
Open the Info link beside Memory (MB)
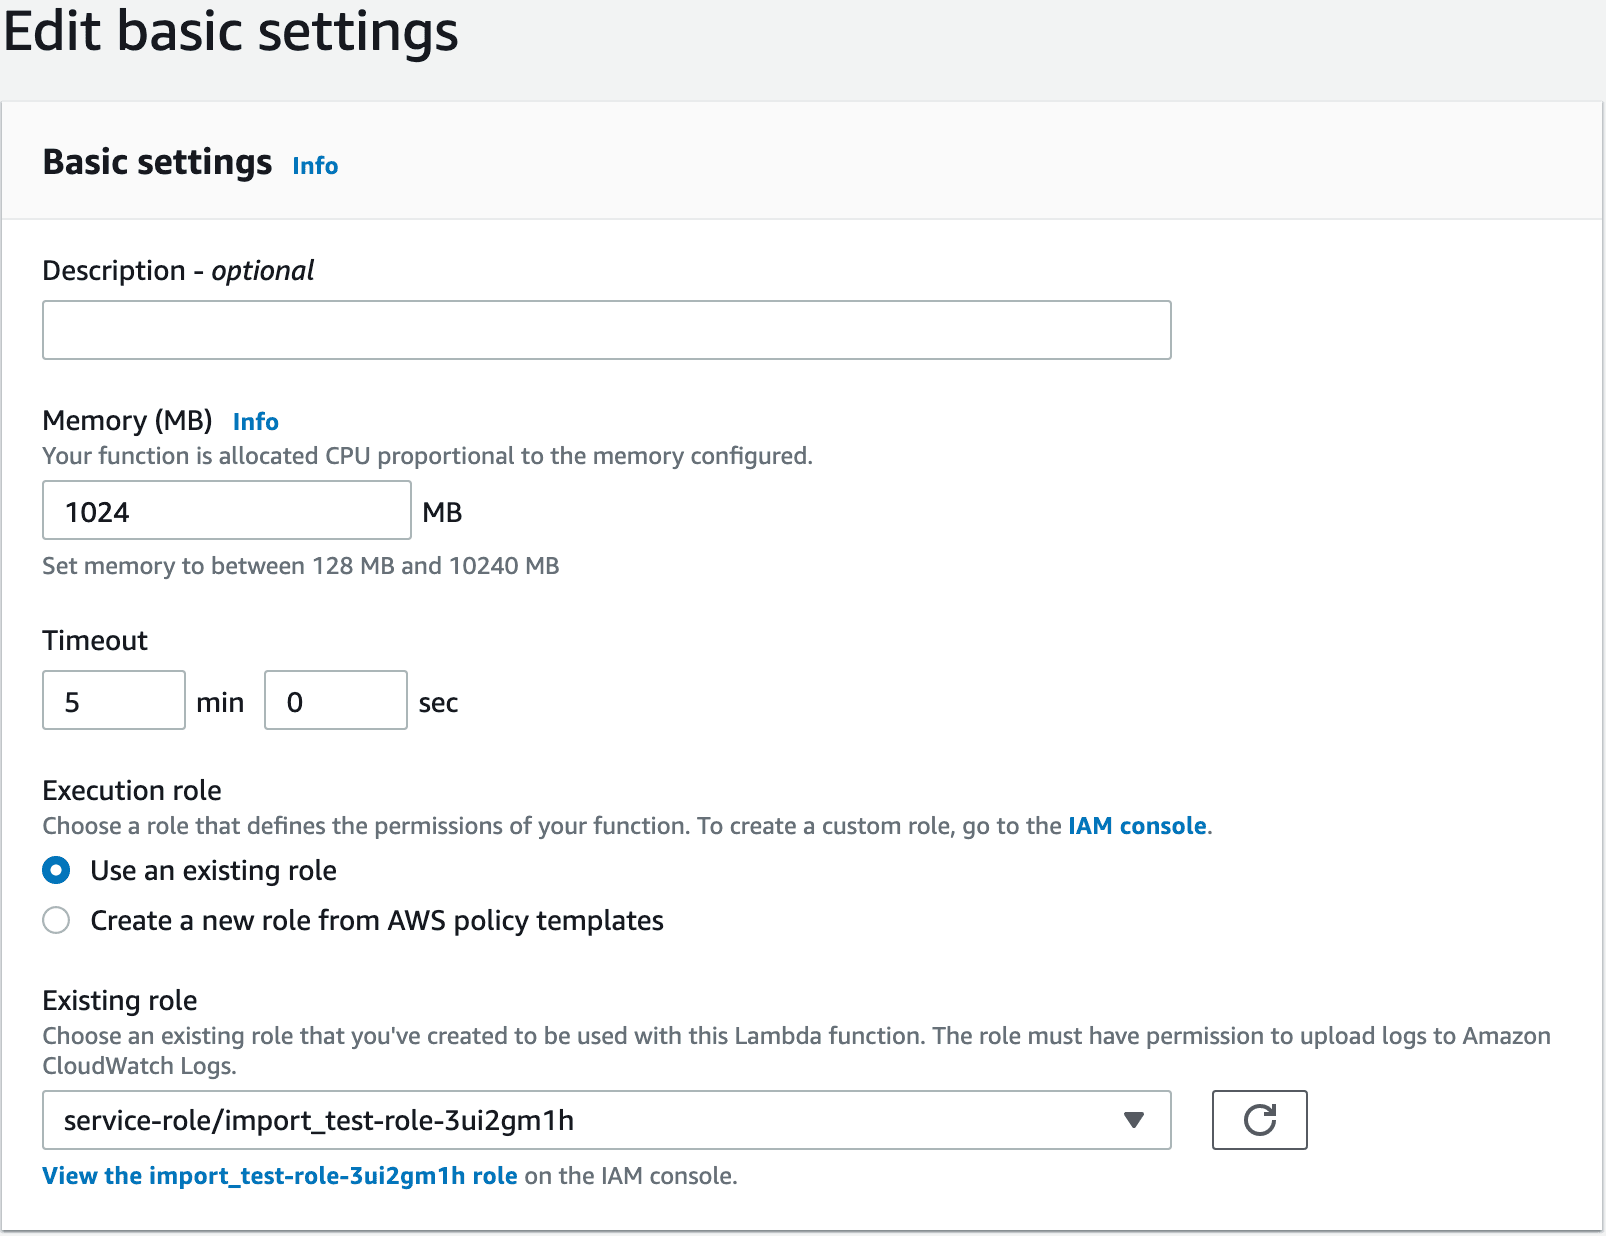tap(255, 421)
